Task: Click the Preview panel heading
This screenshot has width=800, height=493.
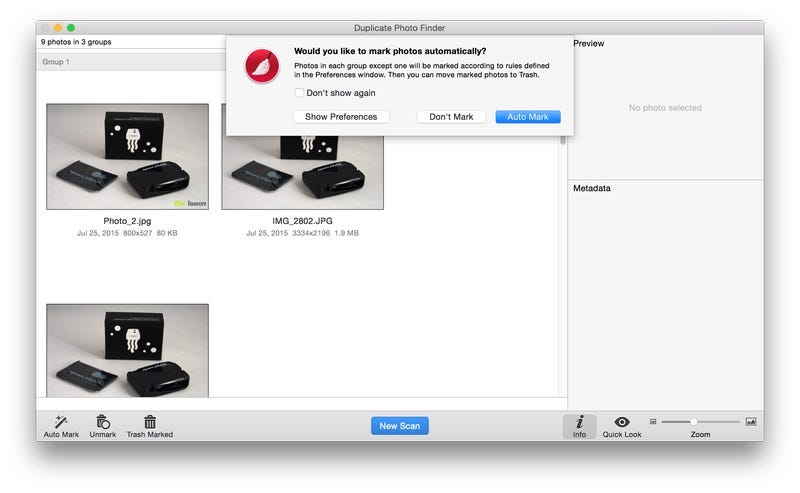Action: tap(588, 43)
